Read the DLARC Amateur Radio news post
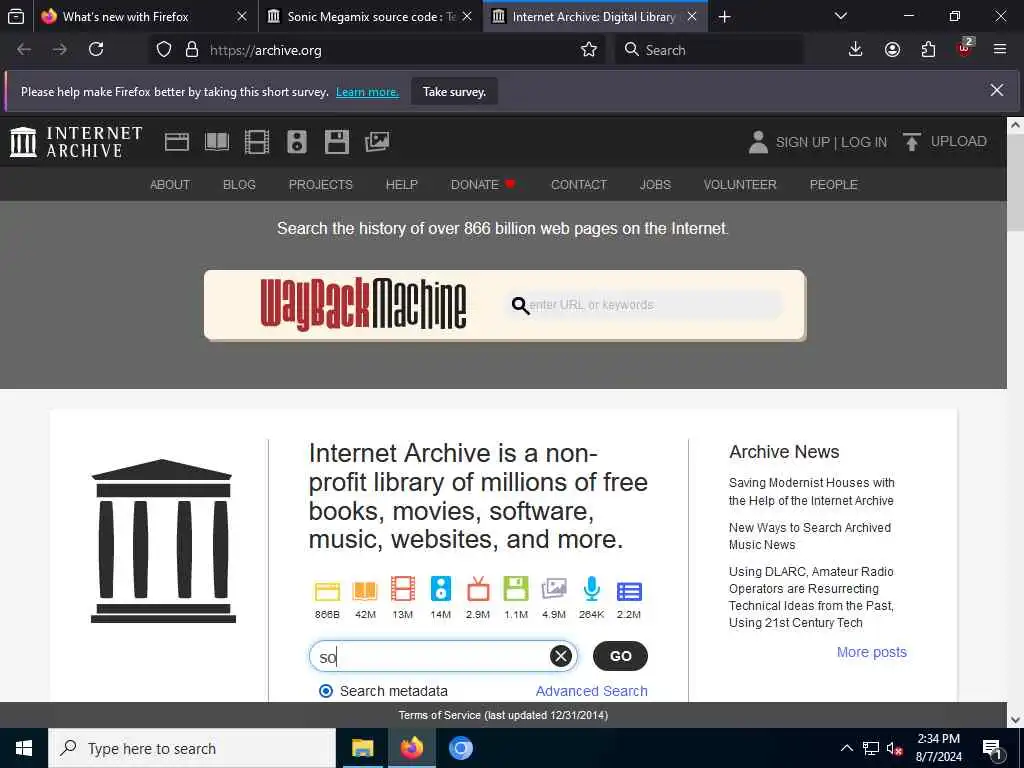1024x768 pixels. pos(811,597)
